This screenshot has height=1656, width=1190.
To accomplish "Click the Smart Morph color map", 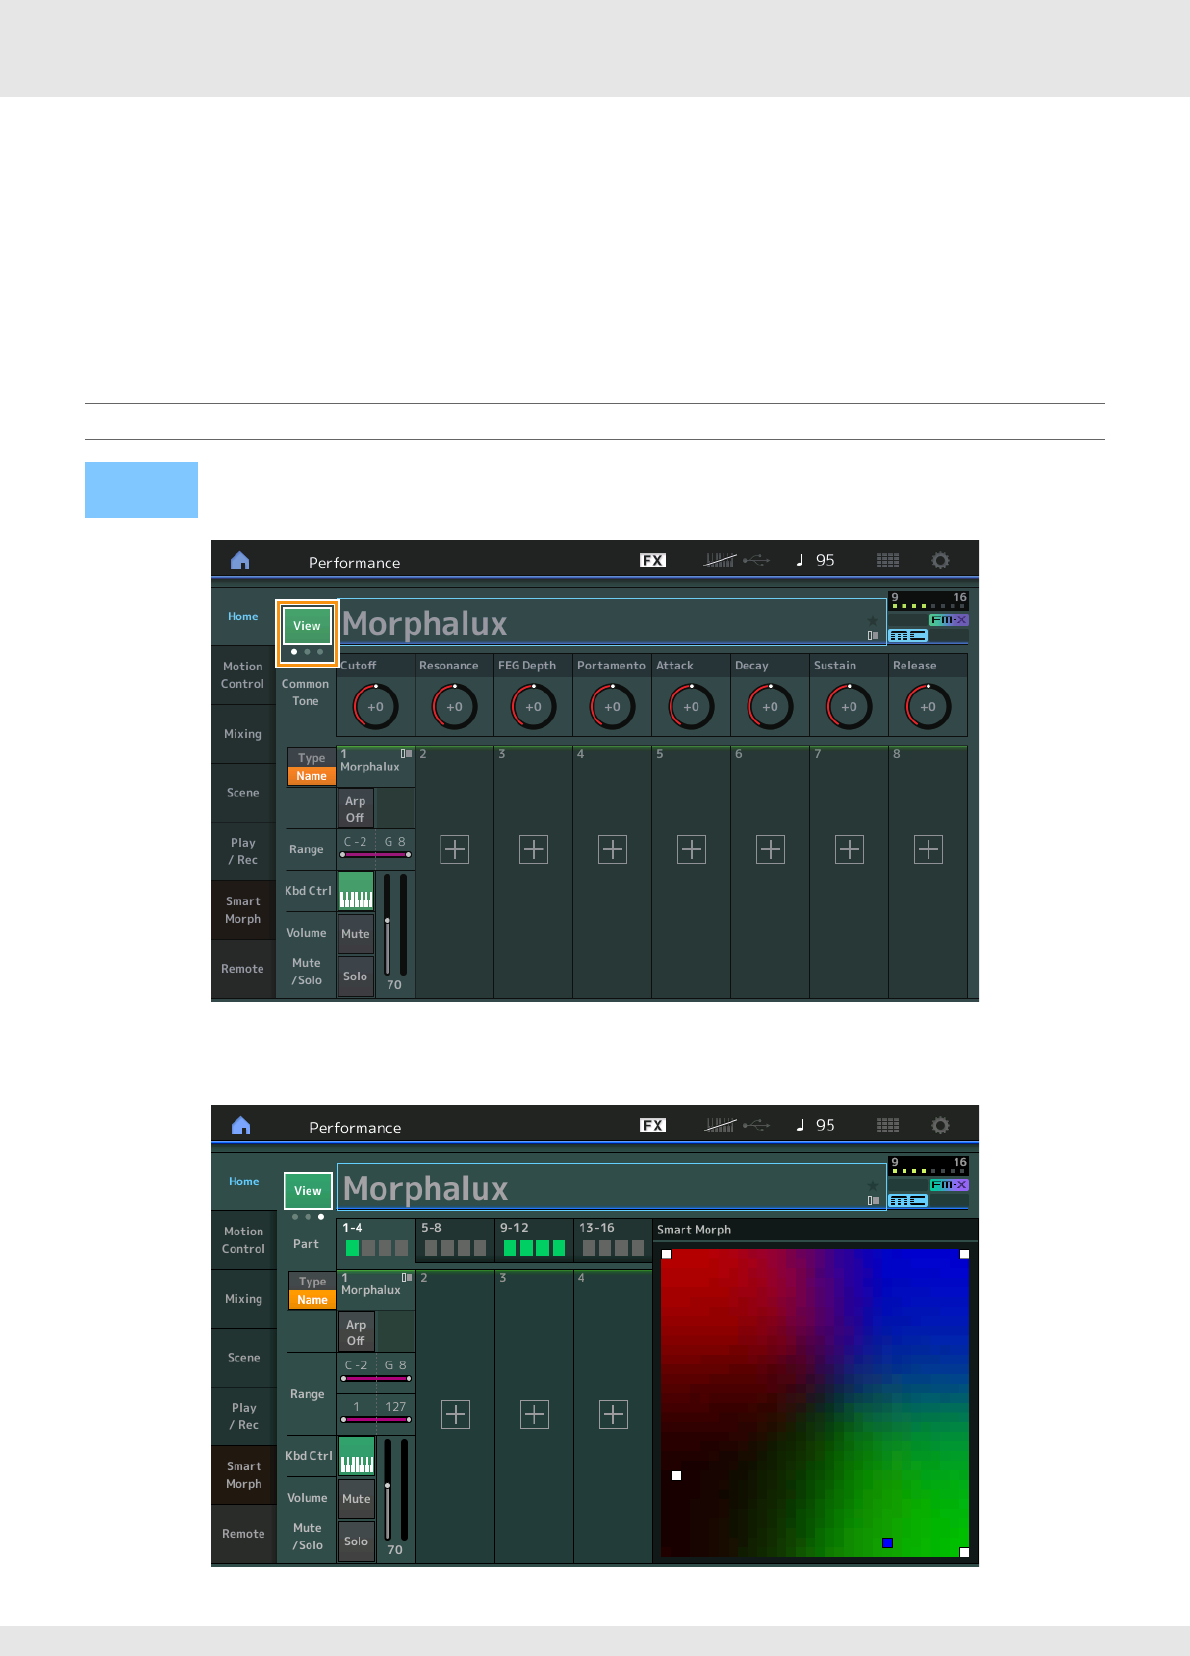I will (x=815, y=1403).
